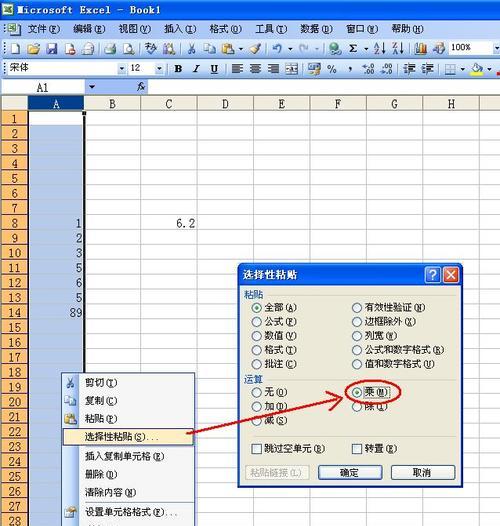Toggle underline formatting

214,69
